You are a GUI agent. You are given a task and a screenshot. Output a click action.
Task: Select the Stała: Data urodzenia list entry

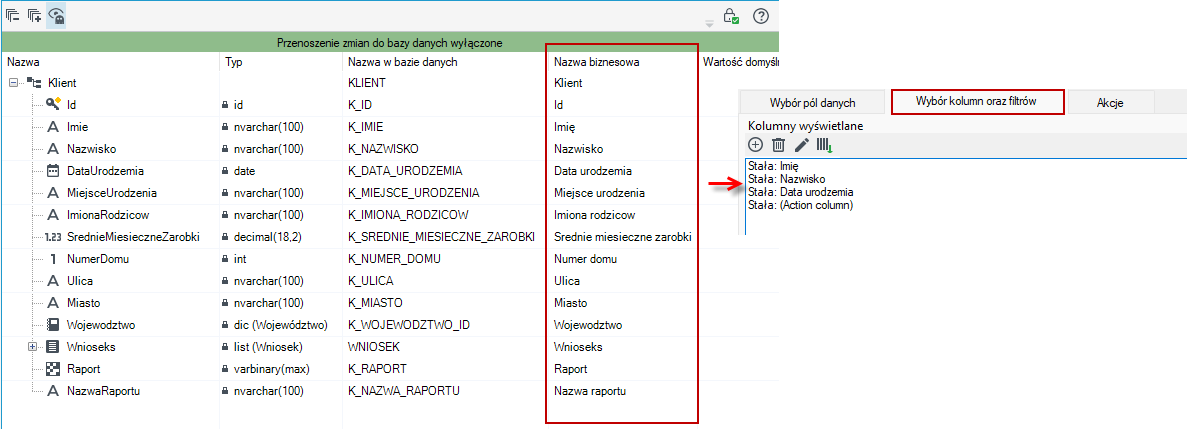tap(800, 192)
